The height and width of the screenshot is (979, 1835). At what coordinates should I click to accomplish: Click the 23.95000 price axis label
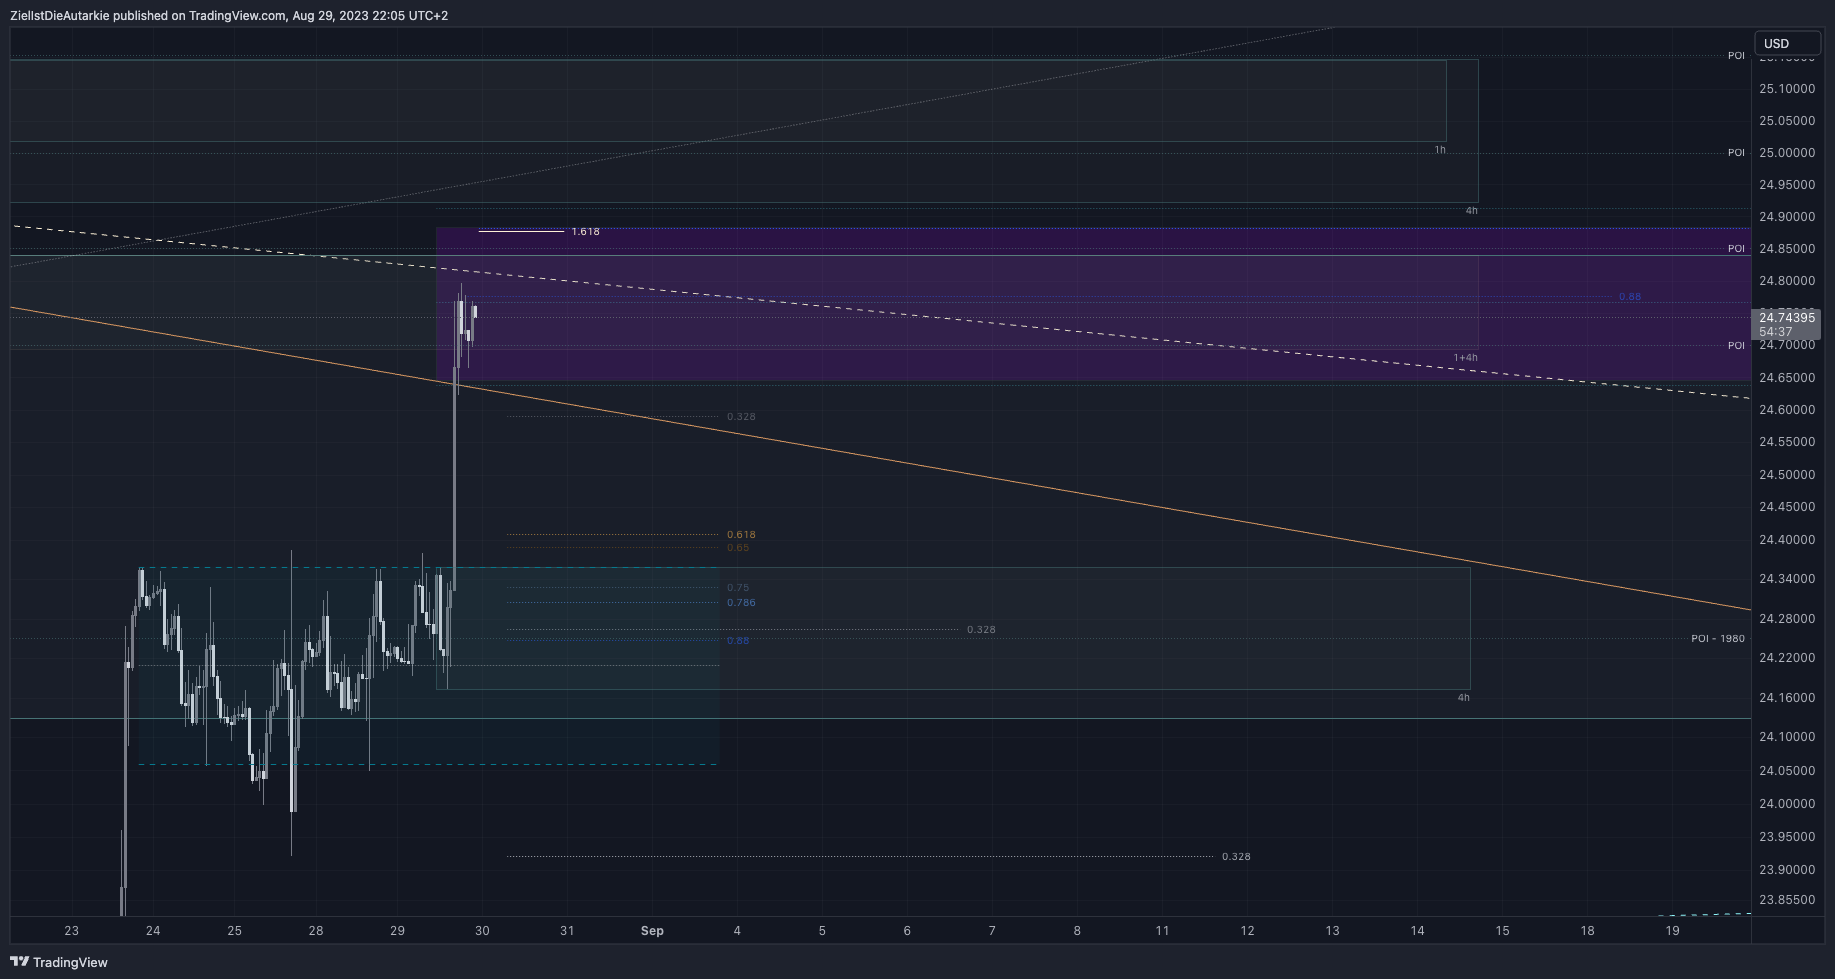coord(1787,837)
